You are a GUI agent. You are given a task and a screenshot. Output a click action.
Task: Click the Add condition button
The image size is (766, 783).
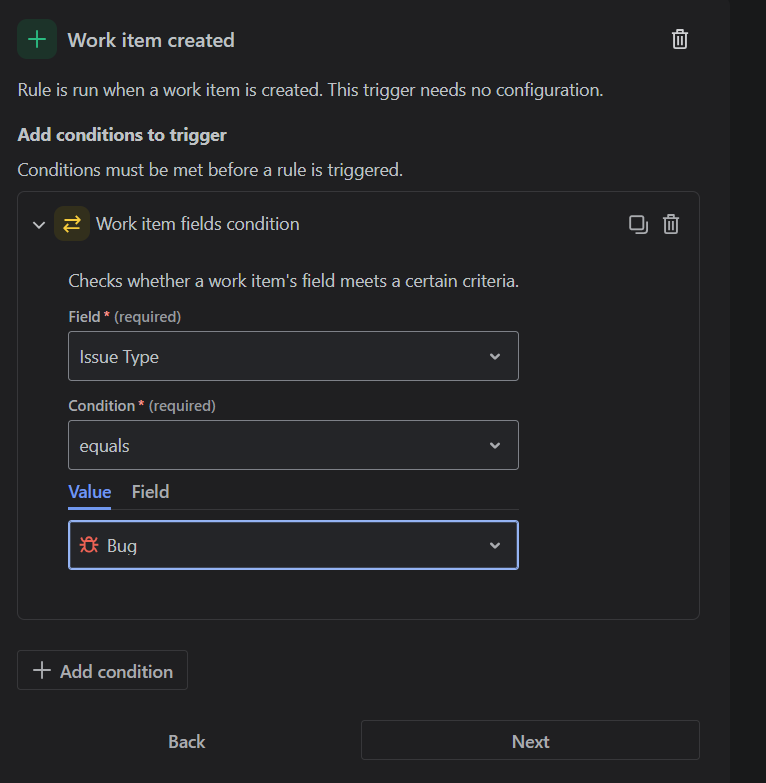tap(102, 670)
